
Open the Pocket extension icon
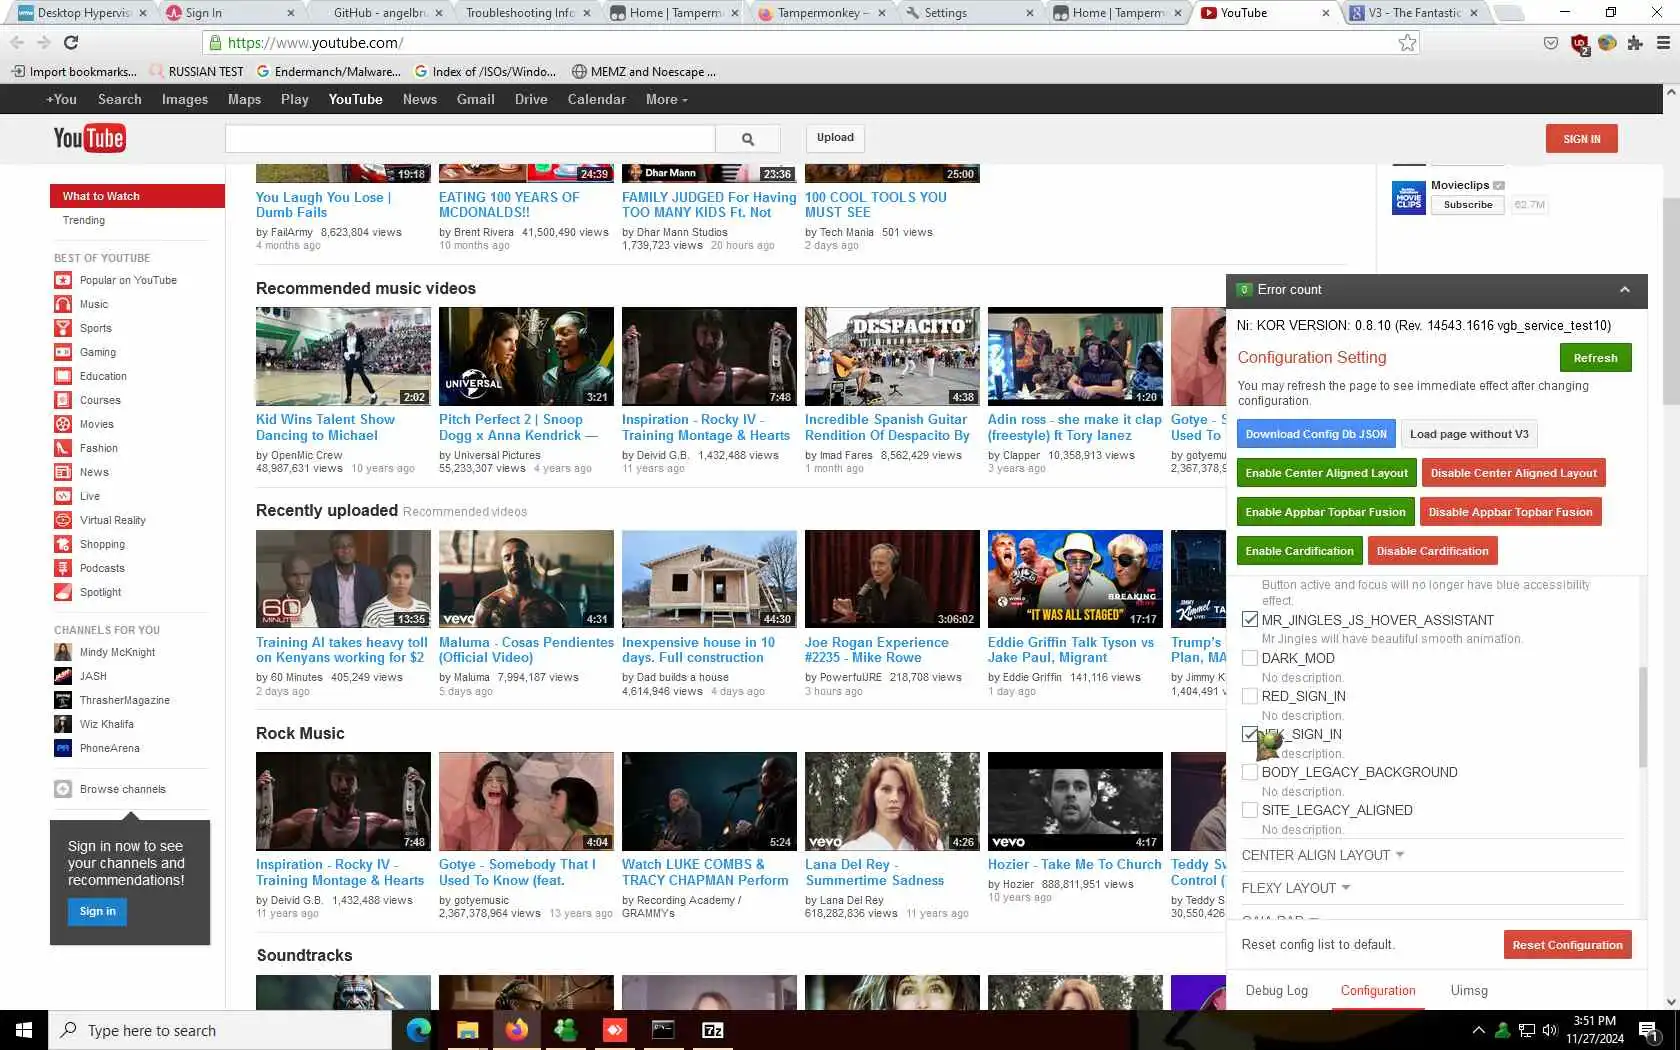point(1551,43)
